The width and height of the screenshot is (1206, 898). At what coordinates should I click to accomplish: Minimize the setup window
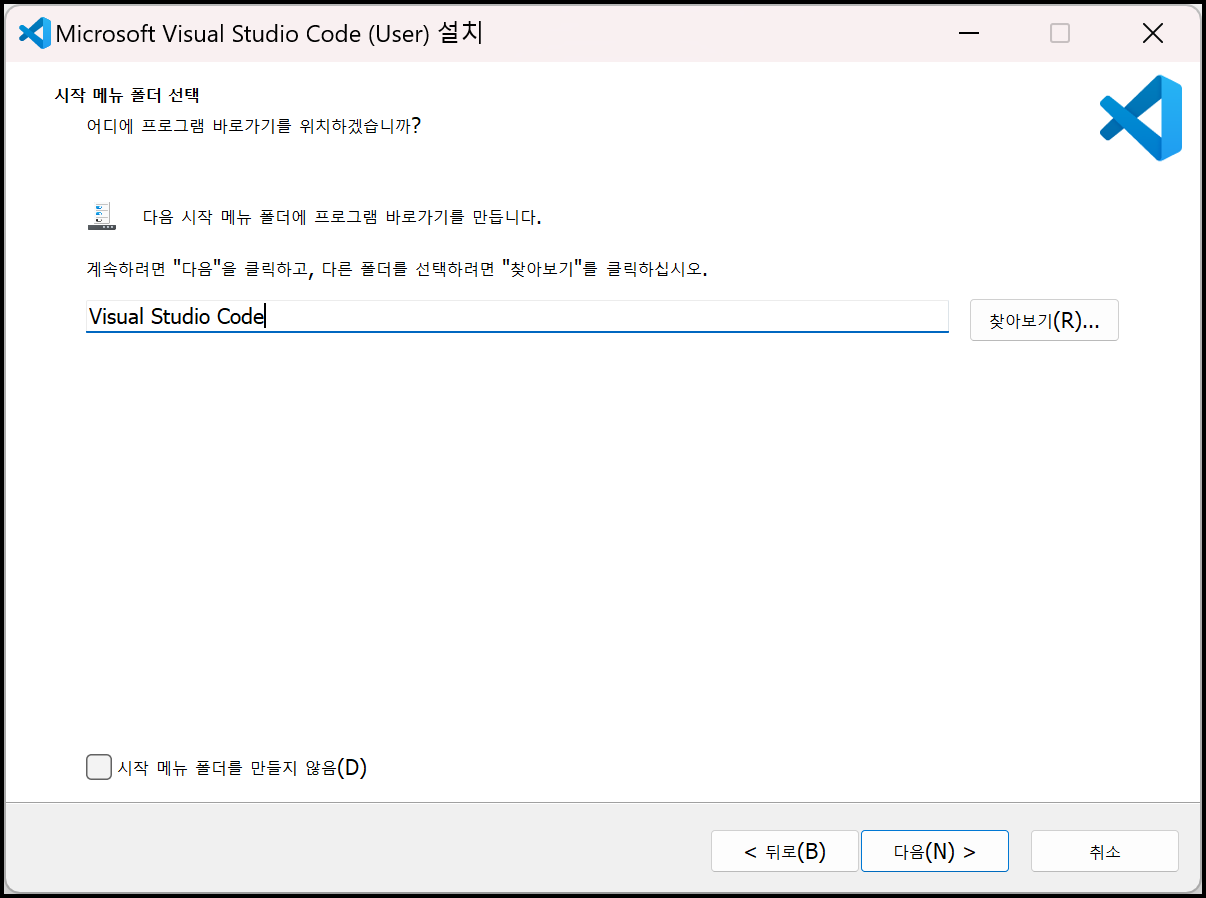(x=968, y=33)
